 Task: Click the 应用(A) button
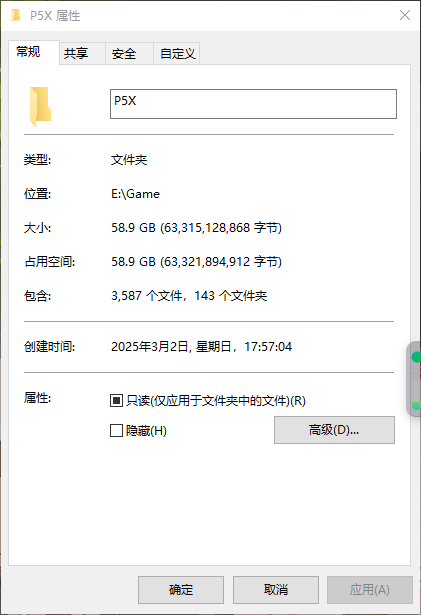pyautogui.click(x=370, y=590)
